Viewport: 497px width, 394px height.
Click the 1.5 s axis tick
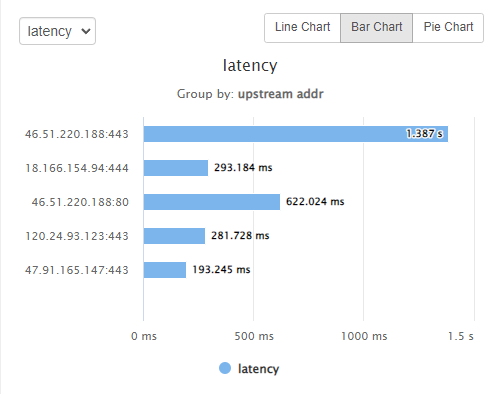click(x=461, y=336)
